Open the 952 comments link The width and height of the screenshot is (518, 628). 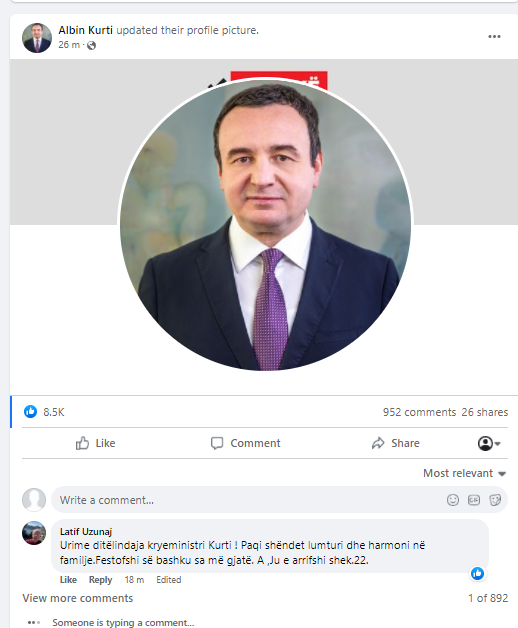point(419,412)
